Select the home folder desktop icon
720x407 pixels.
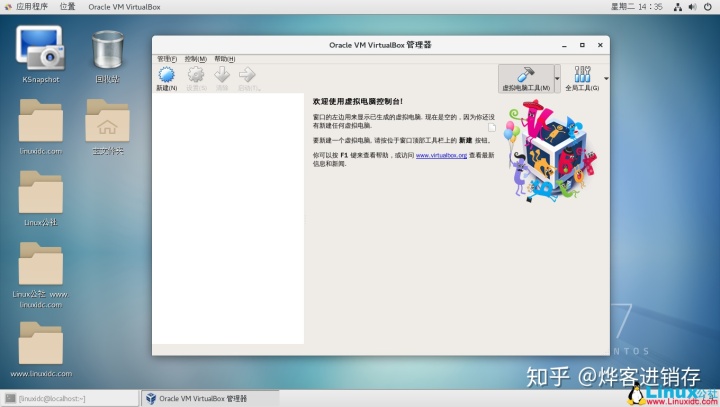pos(107,127)
